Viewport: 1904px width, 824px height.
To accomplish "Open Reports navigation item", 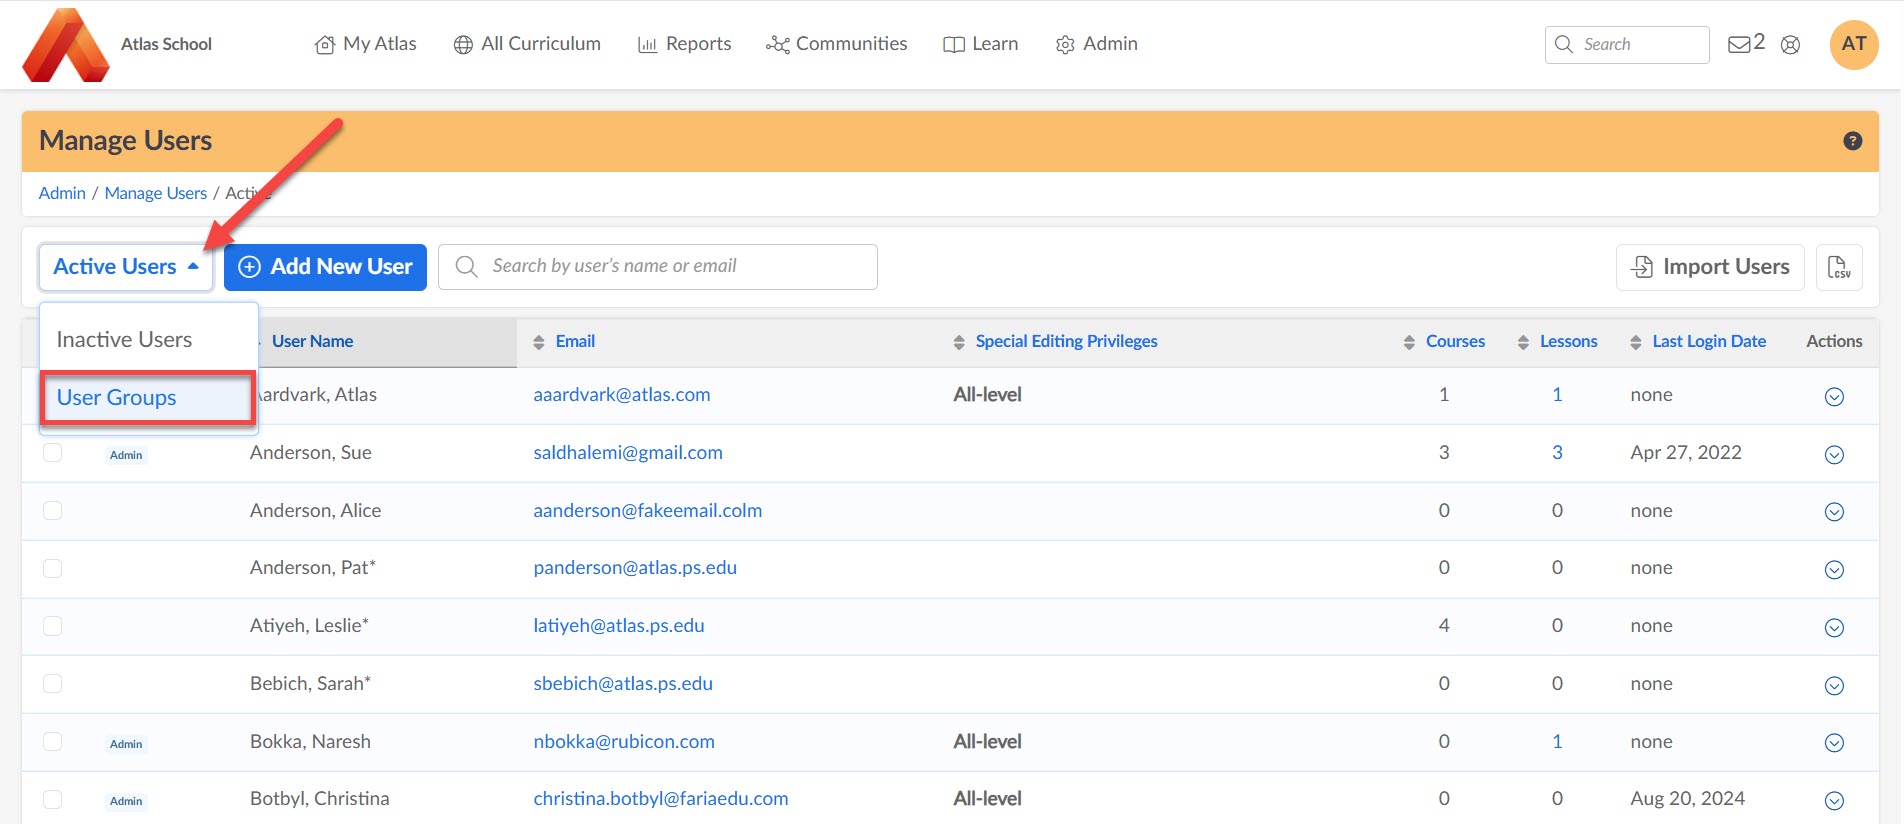I will [684, 44].
